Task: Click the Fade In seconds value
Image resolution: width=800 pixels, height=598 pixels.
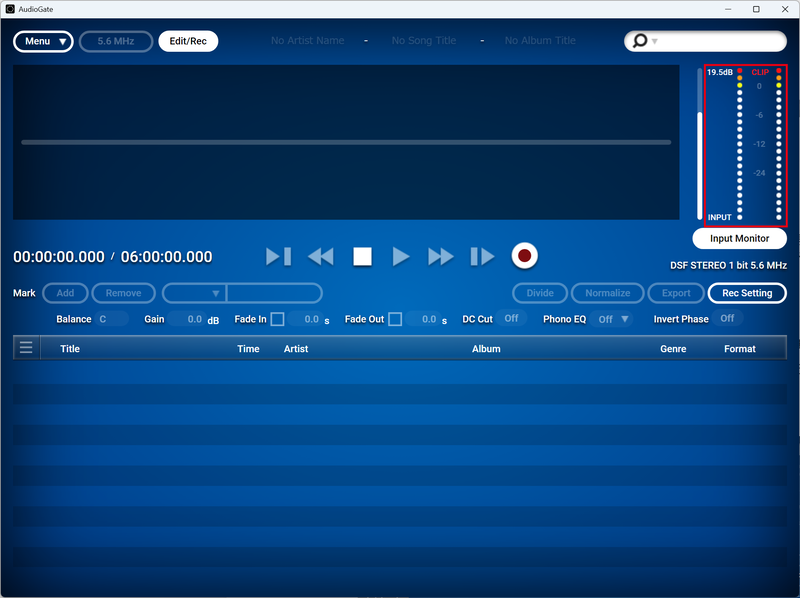Action: point(305,319)
